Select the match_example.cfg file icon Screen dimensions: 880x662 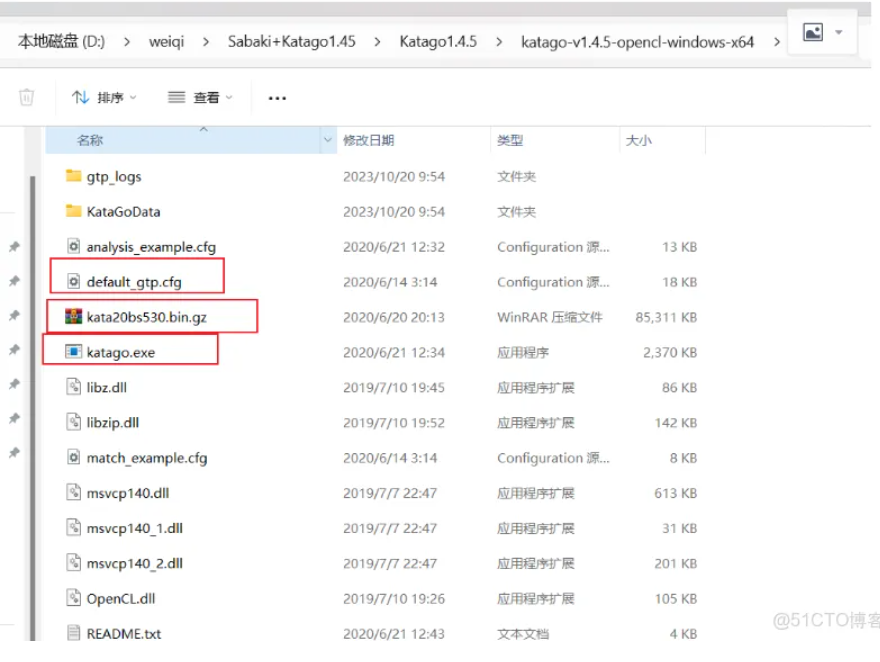click(x=74, y=457)
